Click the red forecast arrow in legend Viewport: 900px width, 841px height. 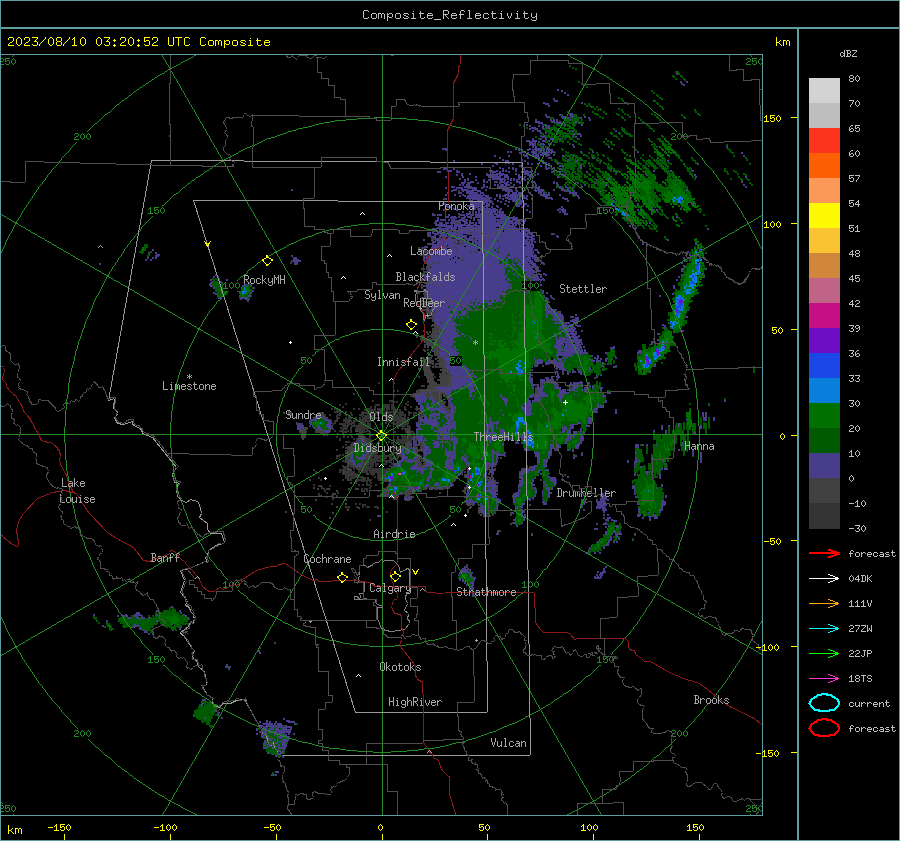click(824, 553)
